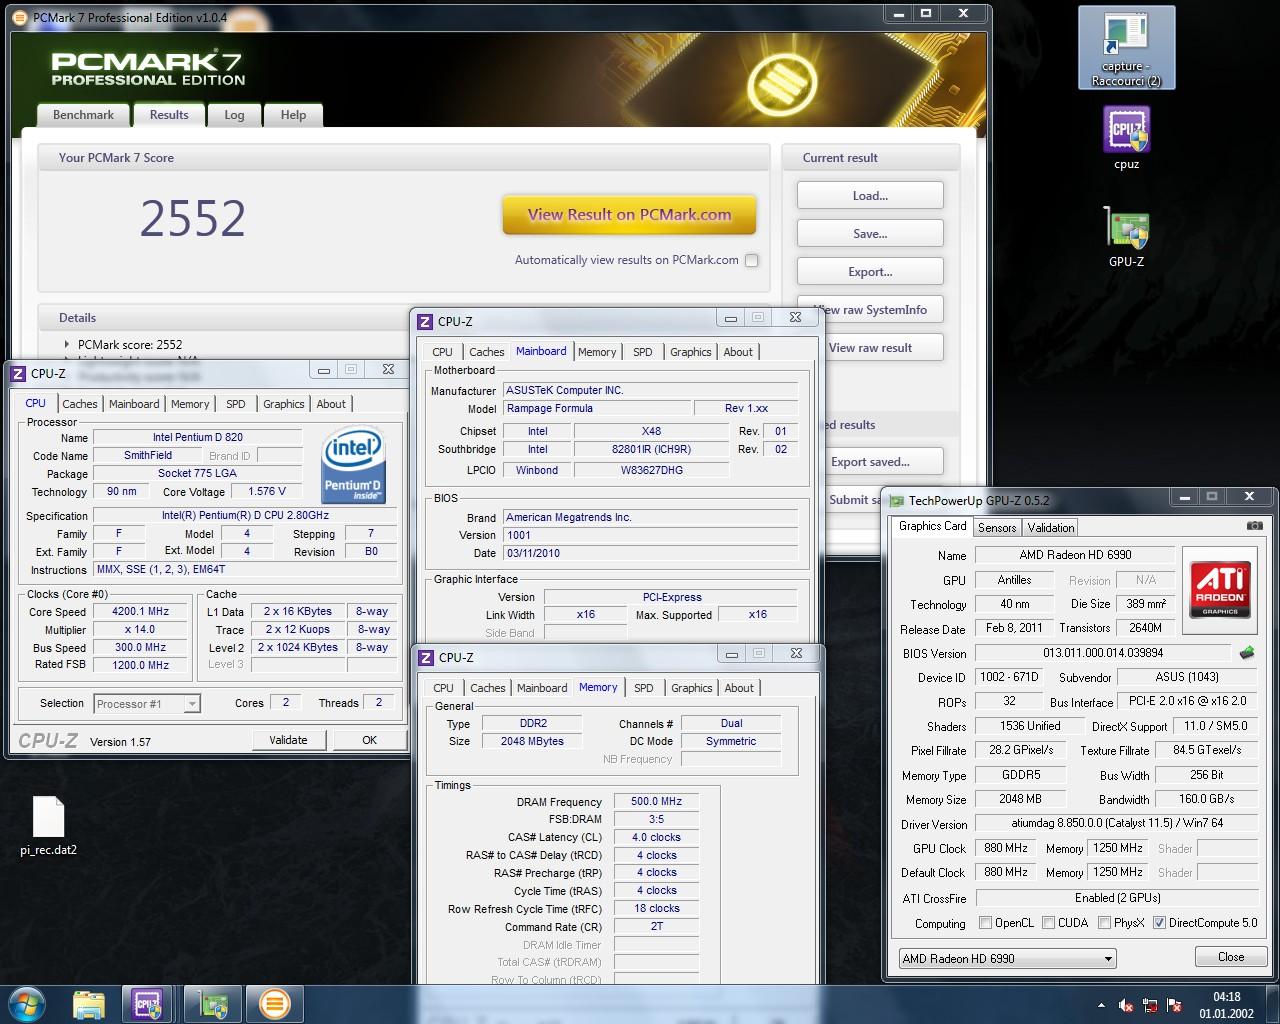Screen dimensions: 1280x1024
Task: Open CPU tab in CPU-Z Mainboard window
Action: 442,352
